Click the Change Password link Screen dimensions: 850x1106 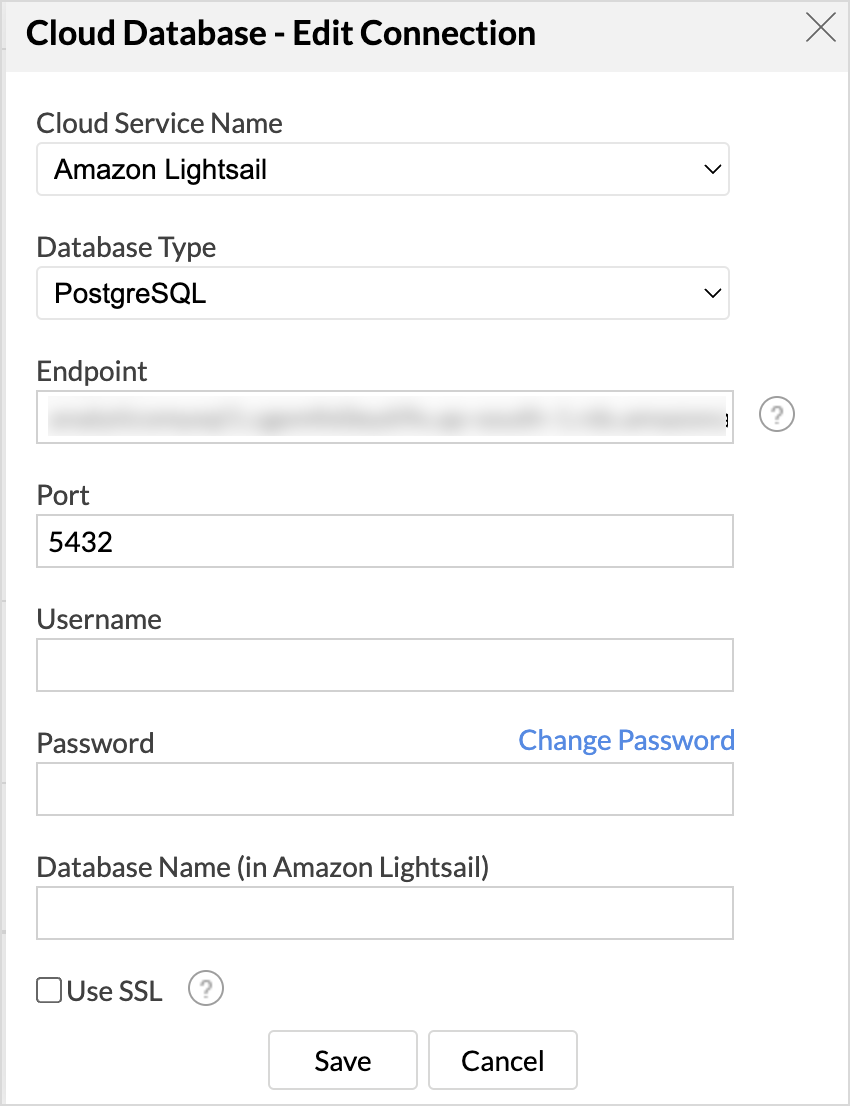coord(626,741)
